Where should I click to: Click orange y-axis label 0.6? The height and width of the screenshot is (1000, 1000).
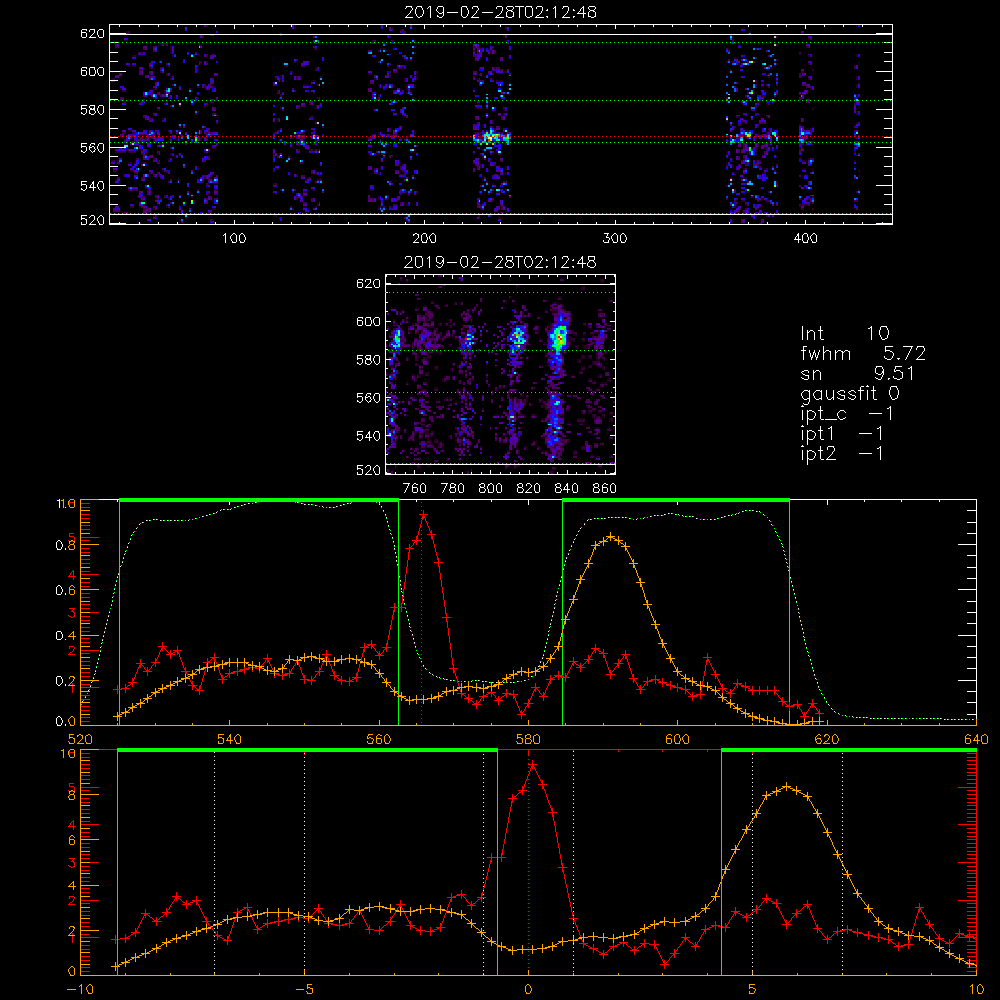pos(66,591)
